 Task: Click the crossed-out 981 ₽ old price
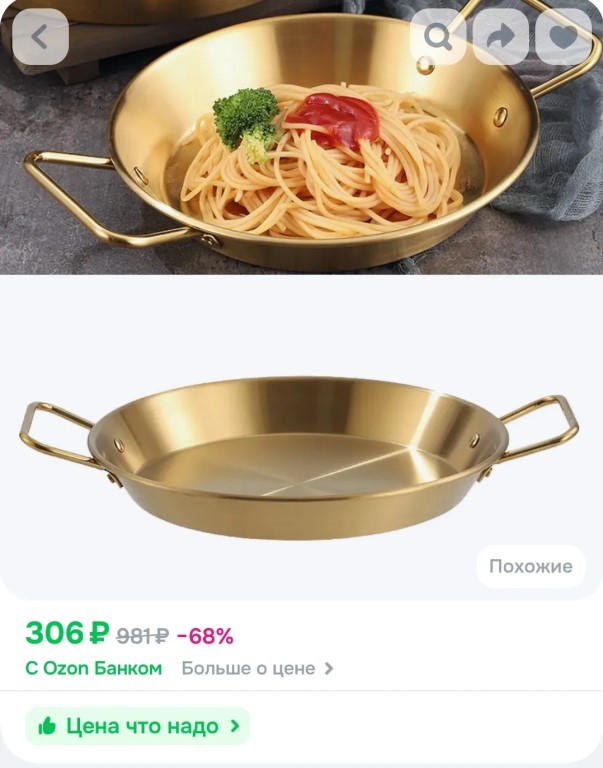coord(143,636)
